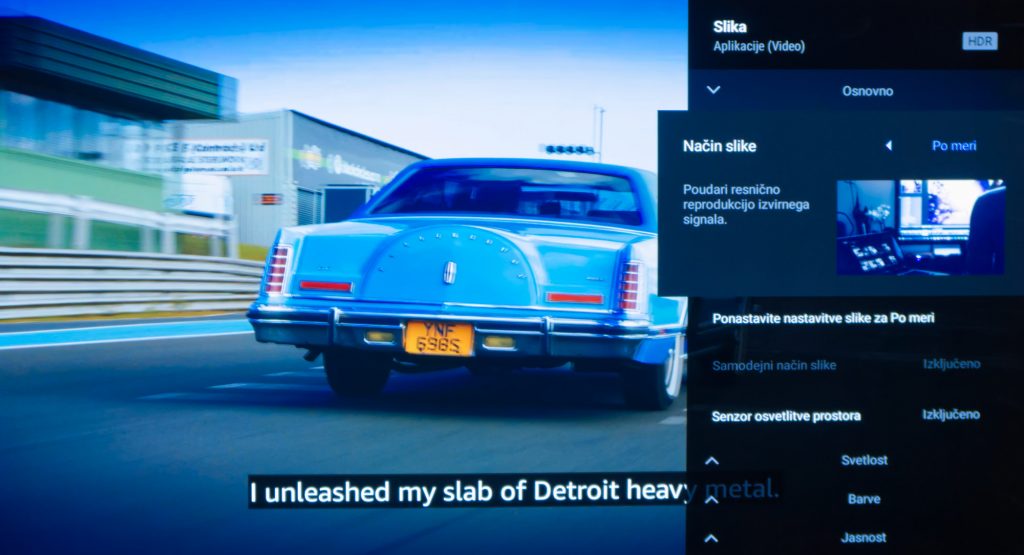Viewport: 1024px width, 555px height.
Task: Select the Samodejni način slike label
Action: click(773, 365)
